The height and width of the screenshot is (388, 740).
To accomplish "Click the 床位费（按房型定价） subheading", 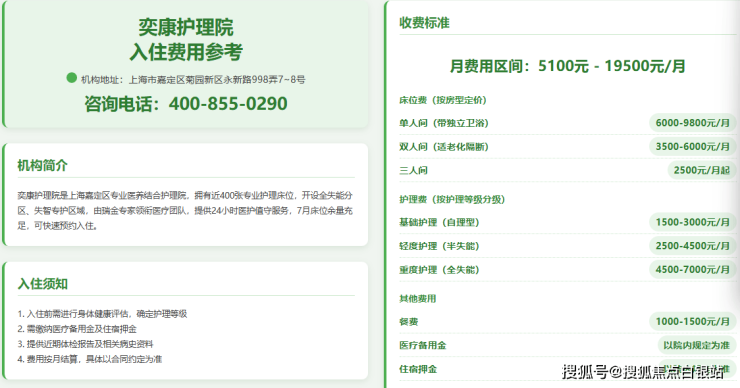I will click(x=443, y=100).
